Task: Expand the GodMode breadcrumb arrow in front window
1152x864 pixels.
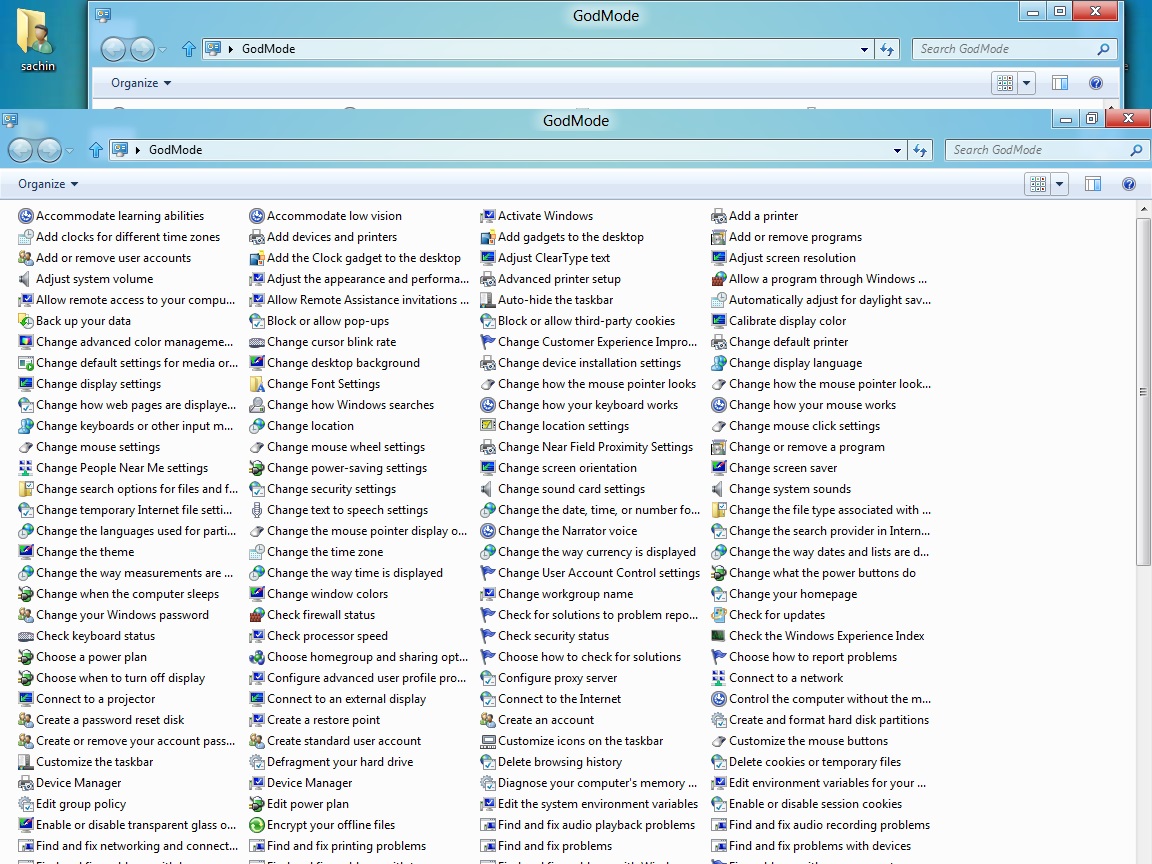Action: tap(137, 150)
